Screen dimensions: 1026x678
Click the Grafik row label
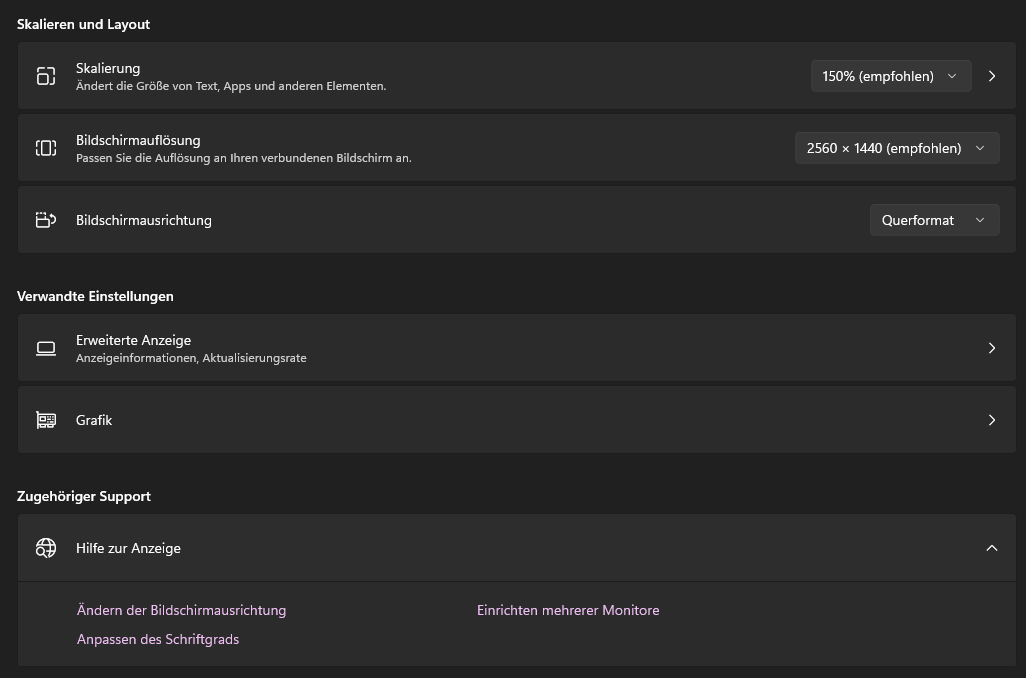[x=94, y=420]
